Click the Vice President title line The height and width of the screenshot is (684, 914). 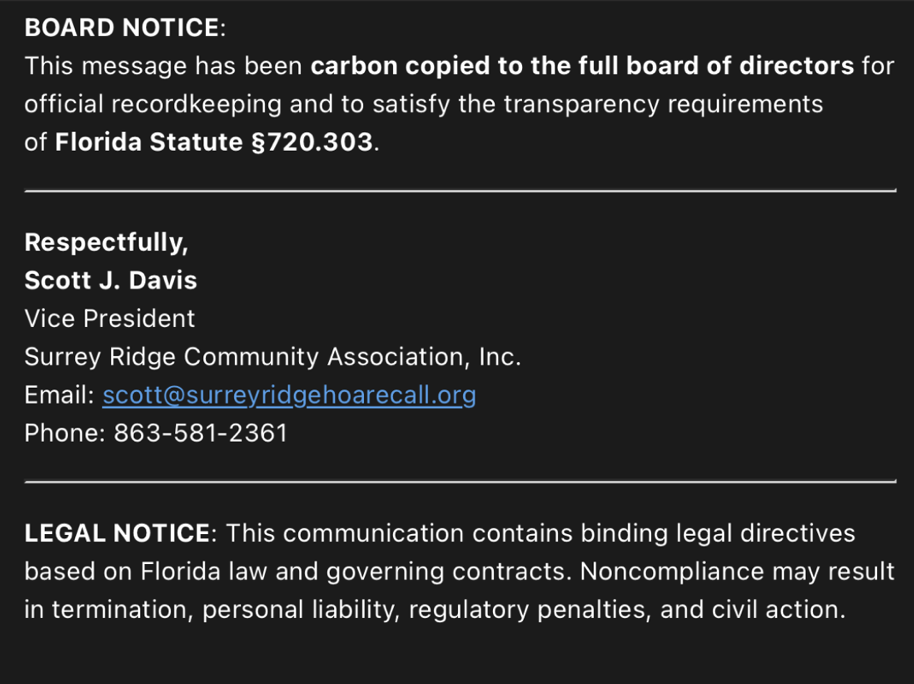pyautogui.click(x=110, y=318)
